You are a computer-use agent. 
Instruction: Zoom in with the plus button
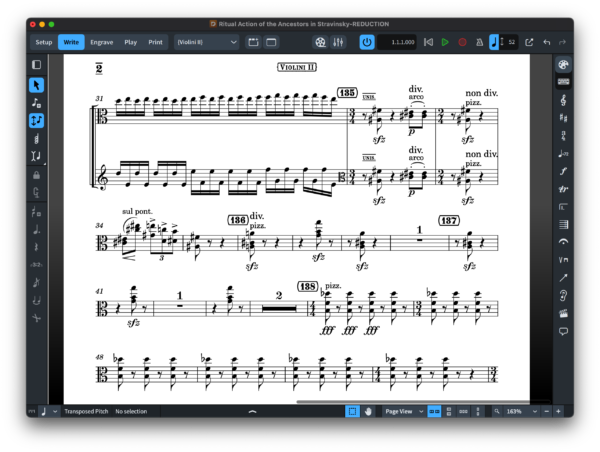558,411
